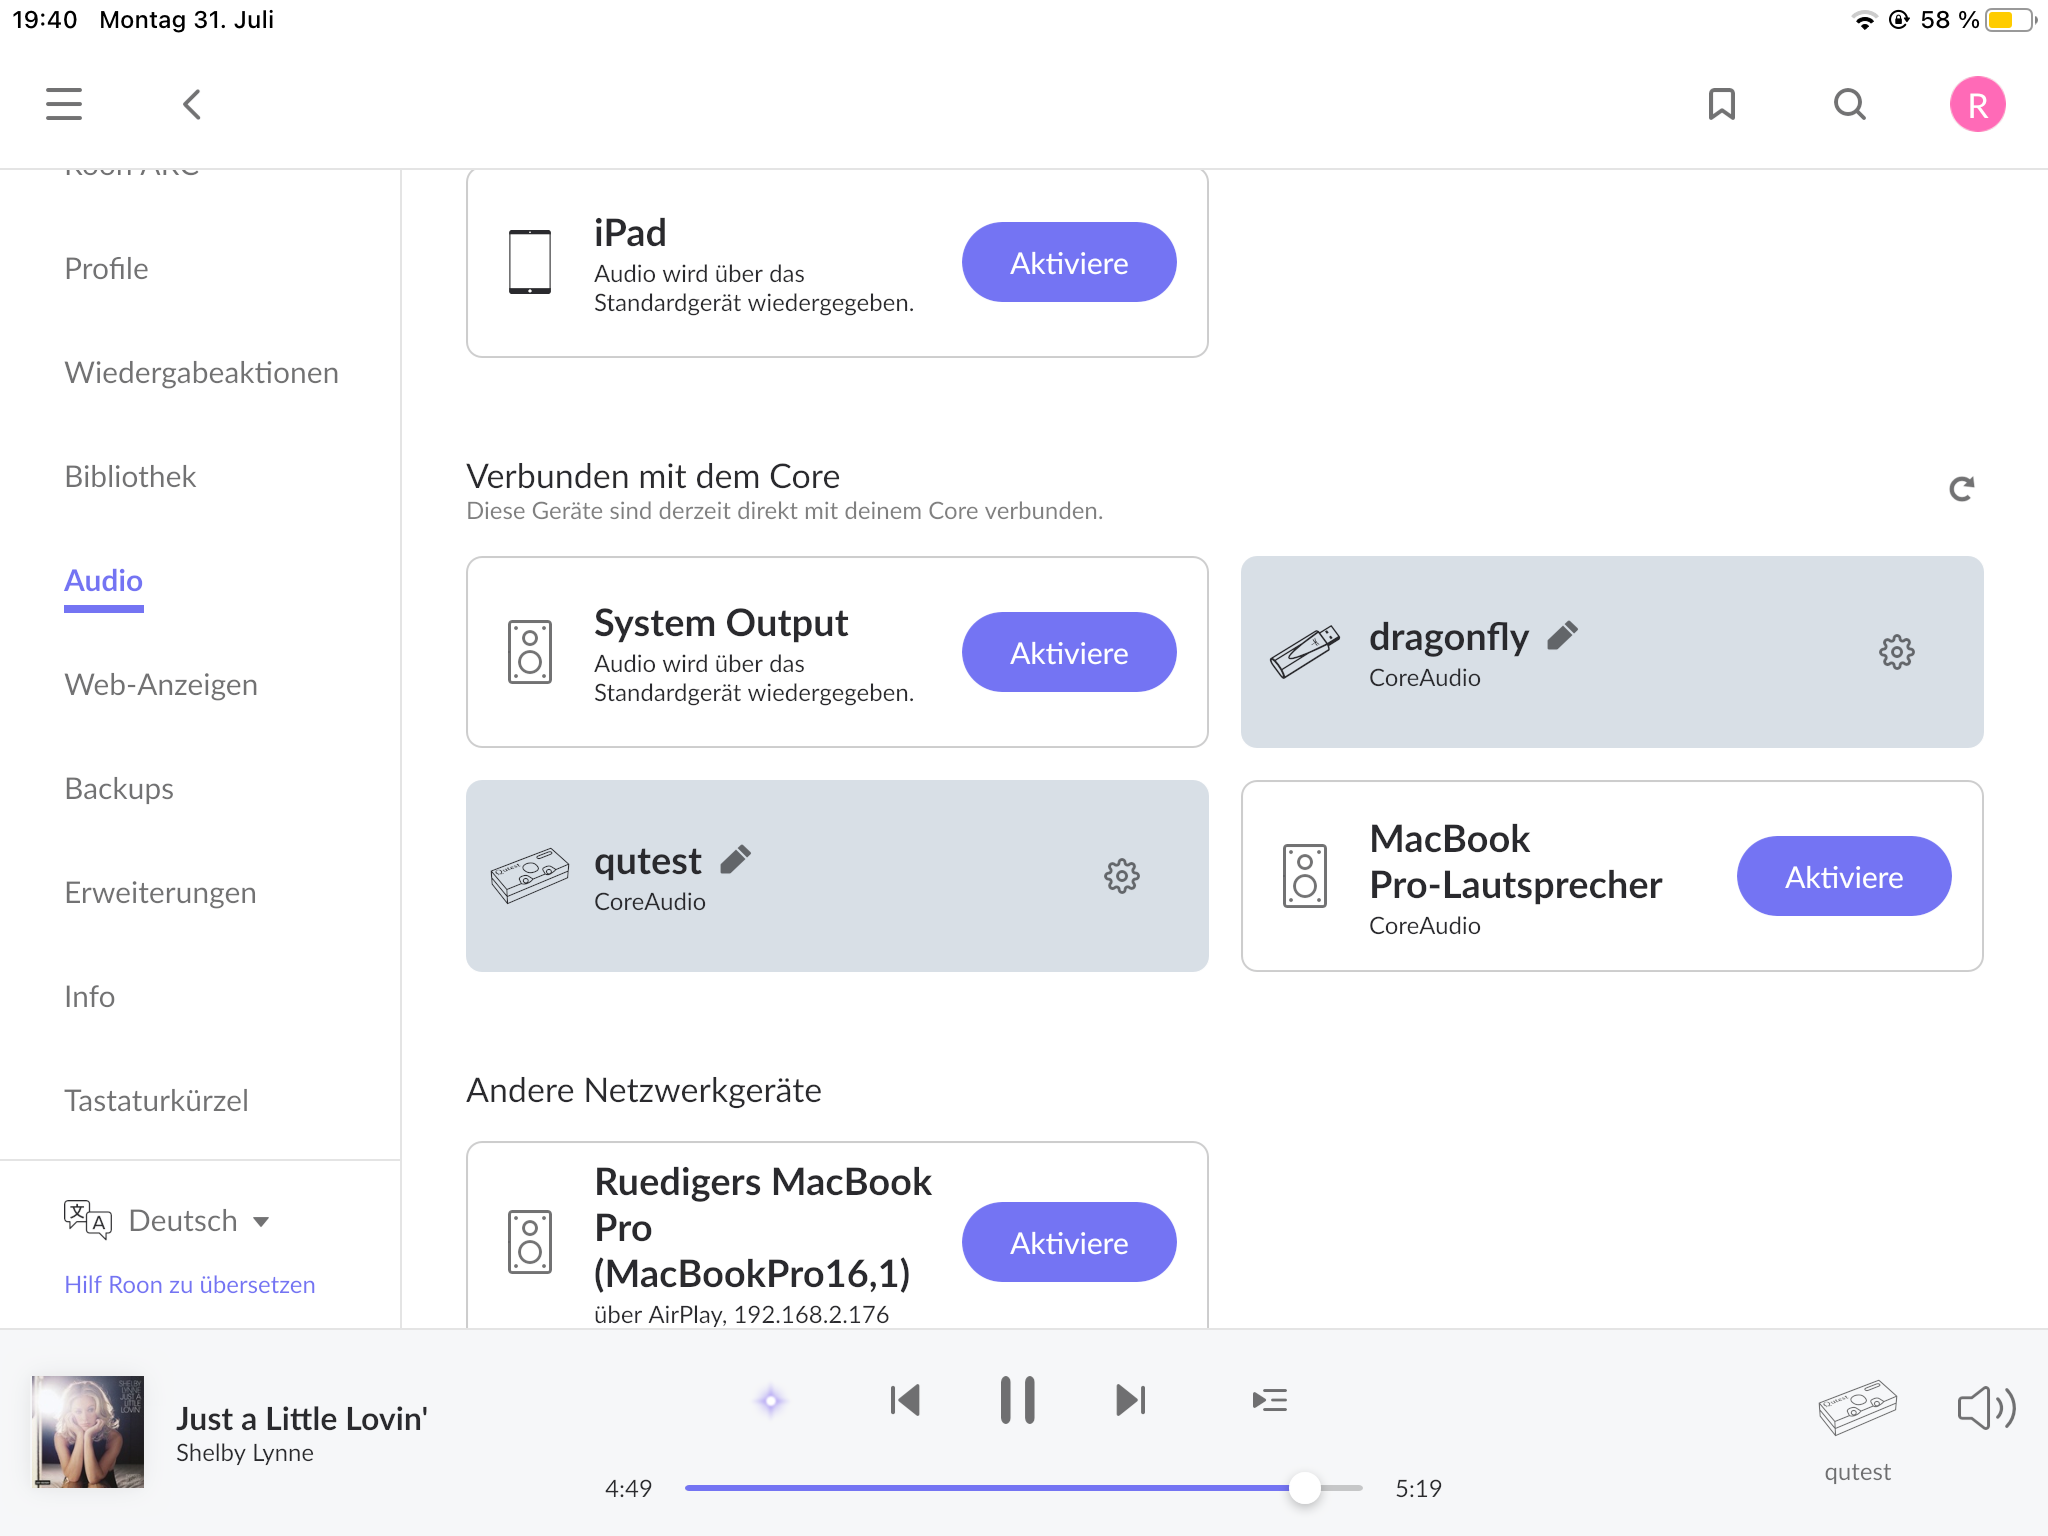
Task: Open volume control speaker icon
Action: (1986, 1408)
